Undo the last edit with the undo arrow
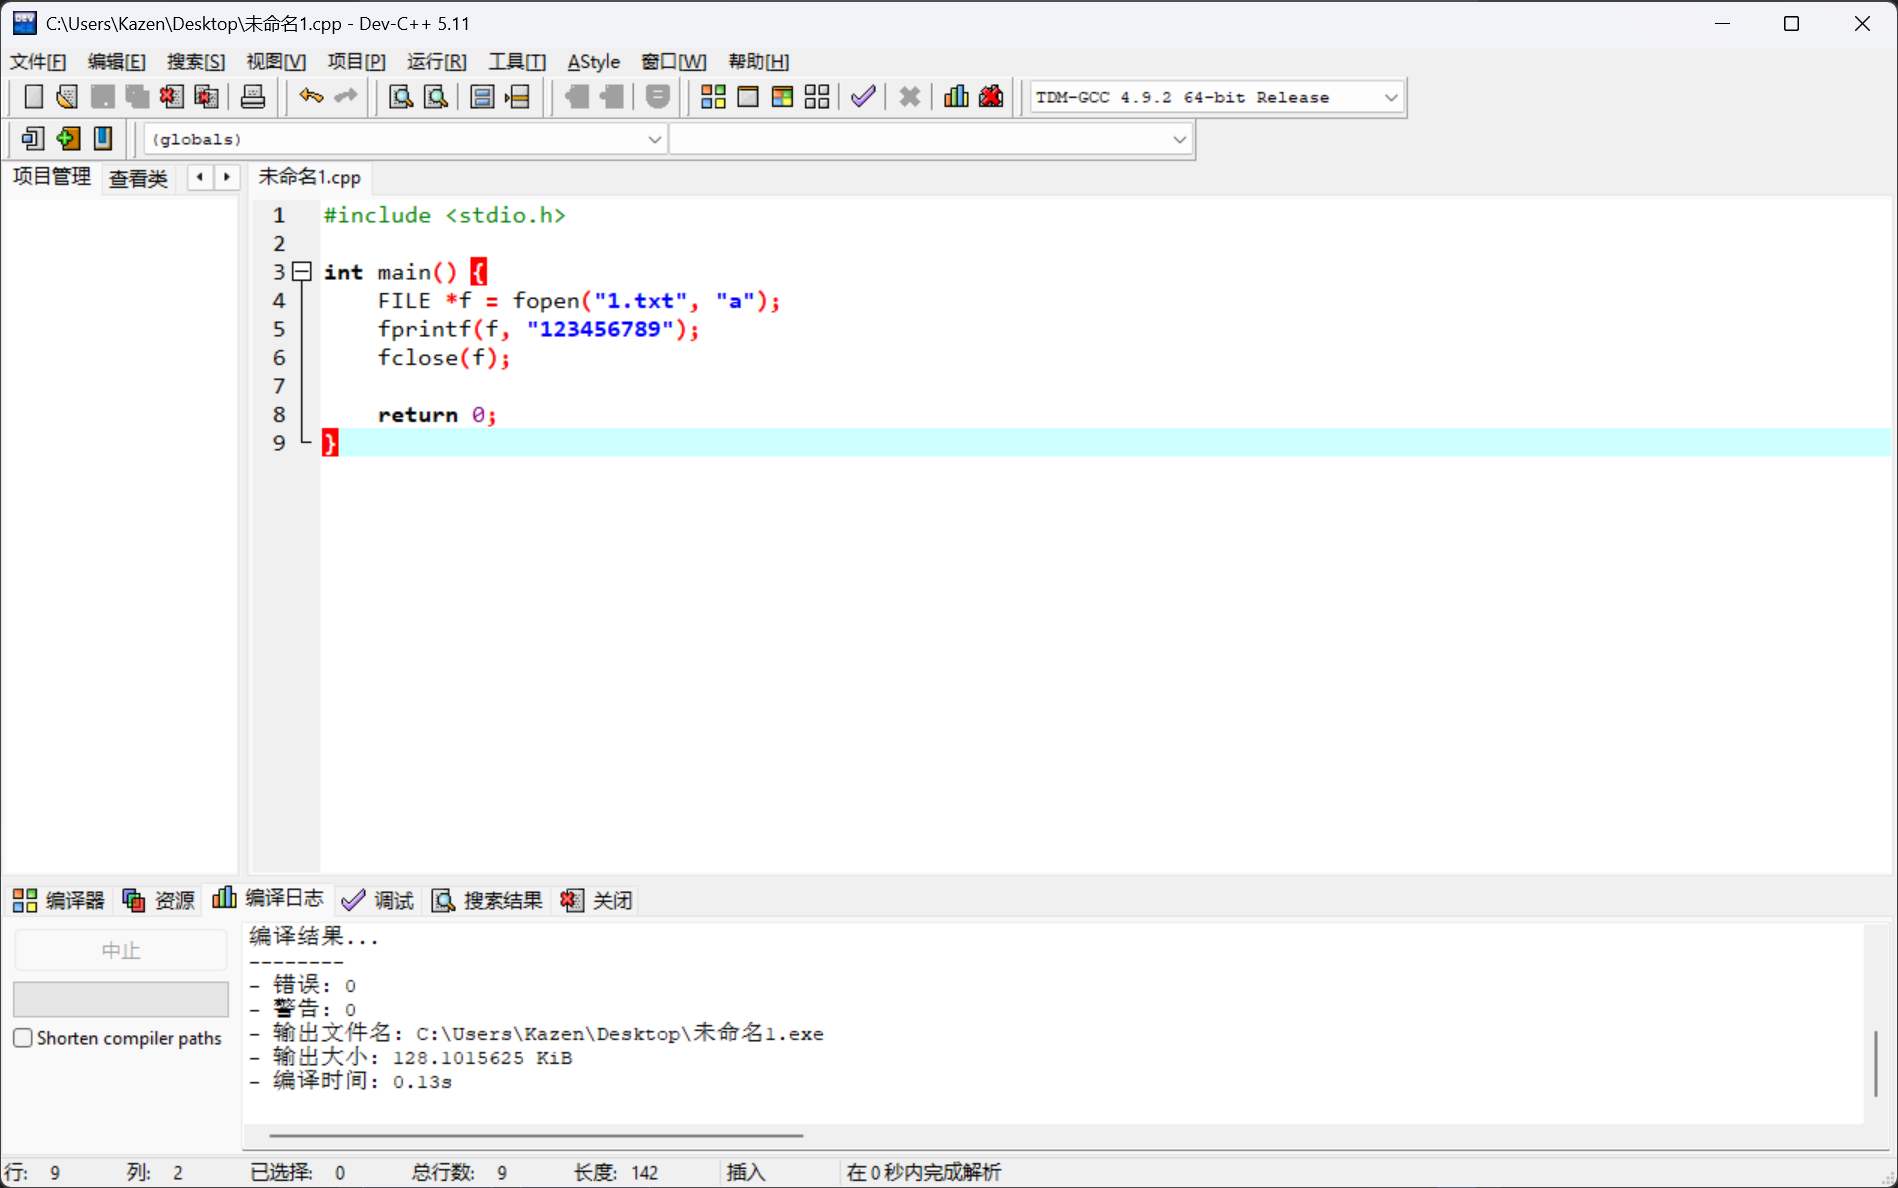1898x1188 pixels. tap(310, 96)
